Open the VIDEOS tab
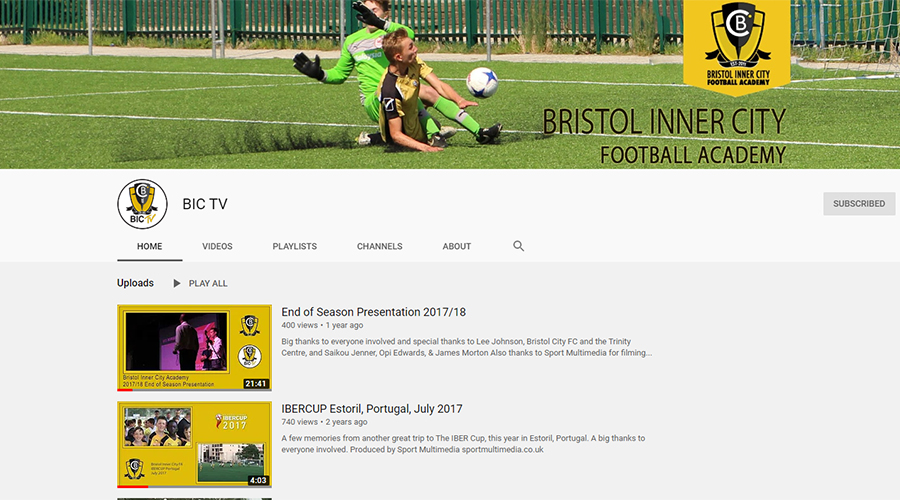 217,246
